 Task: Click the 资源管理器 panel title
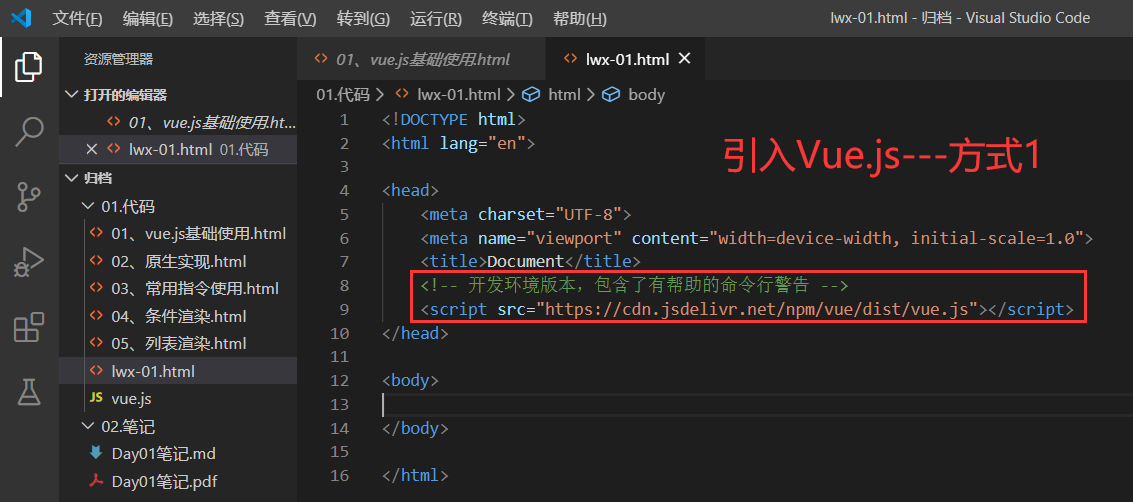point(119,59)
